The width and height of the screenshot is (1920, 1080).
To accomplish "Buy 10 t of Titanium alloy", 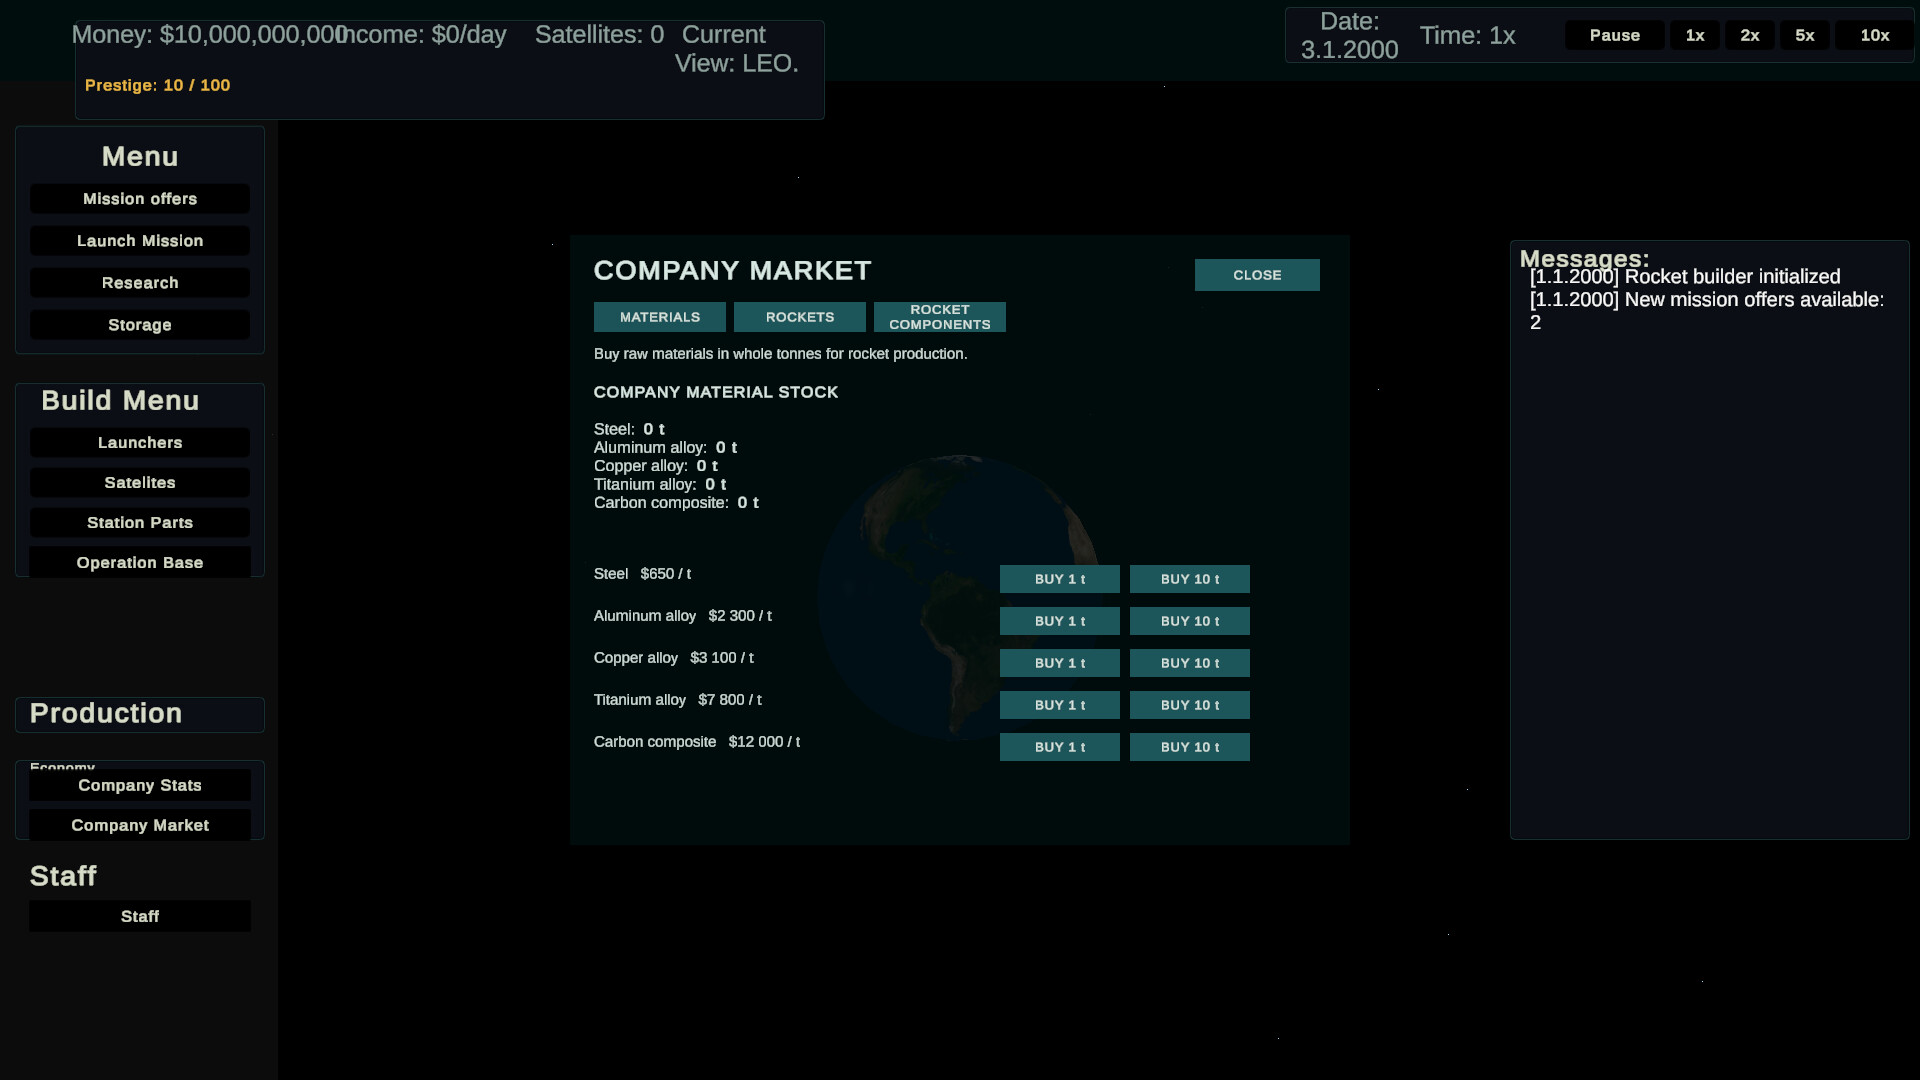I will [1190, 705].
